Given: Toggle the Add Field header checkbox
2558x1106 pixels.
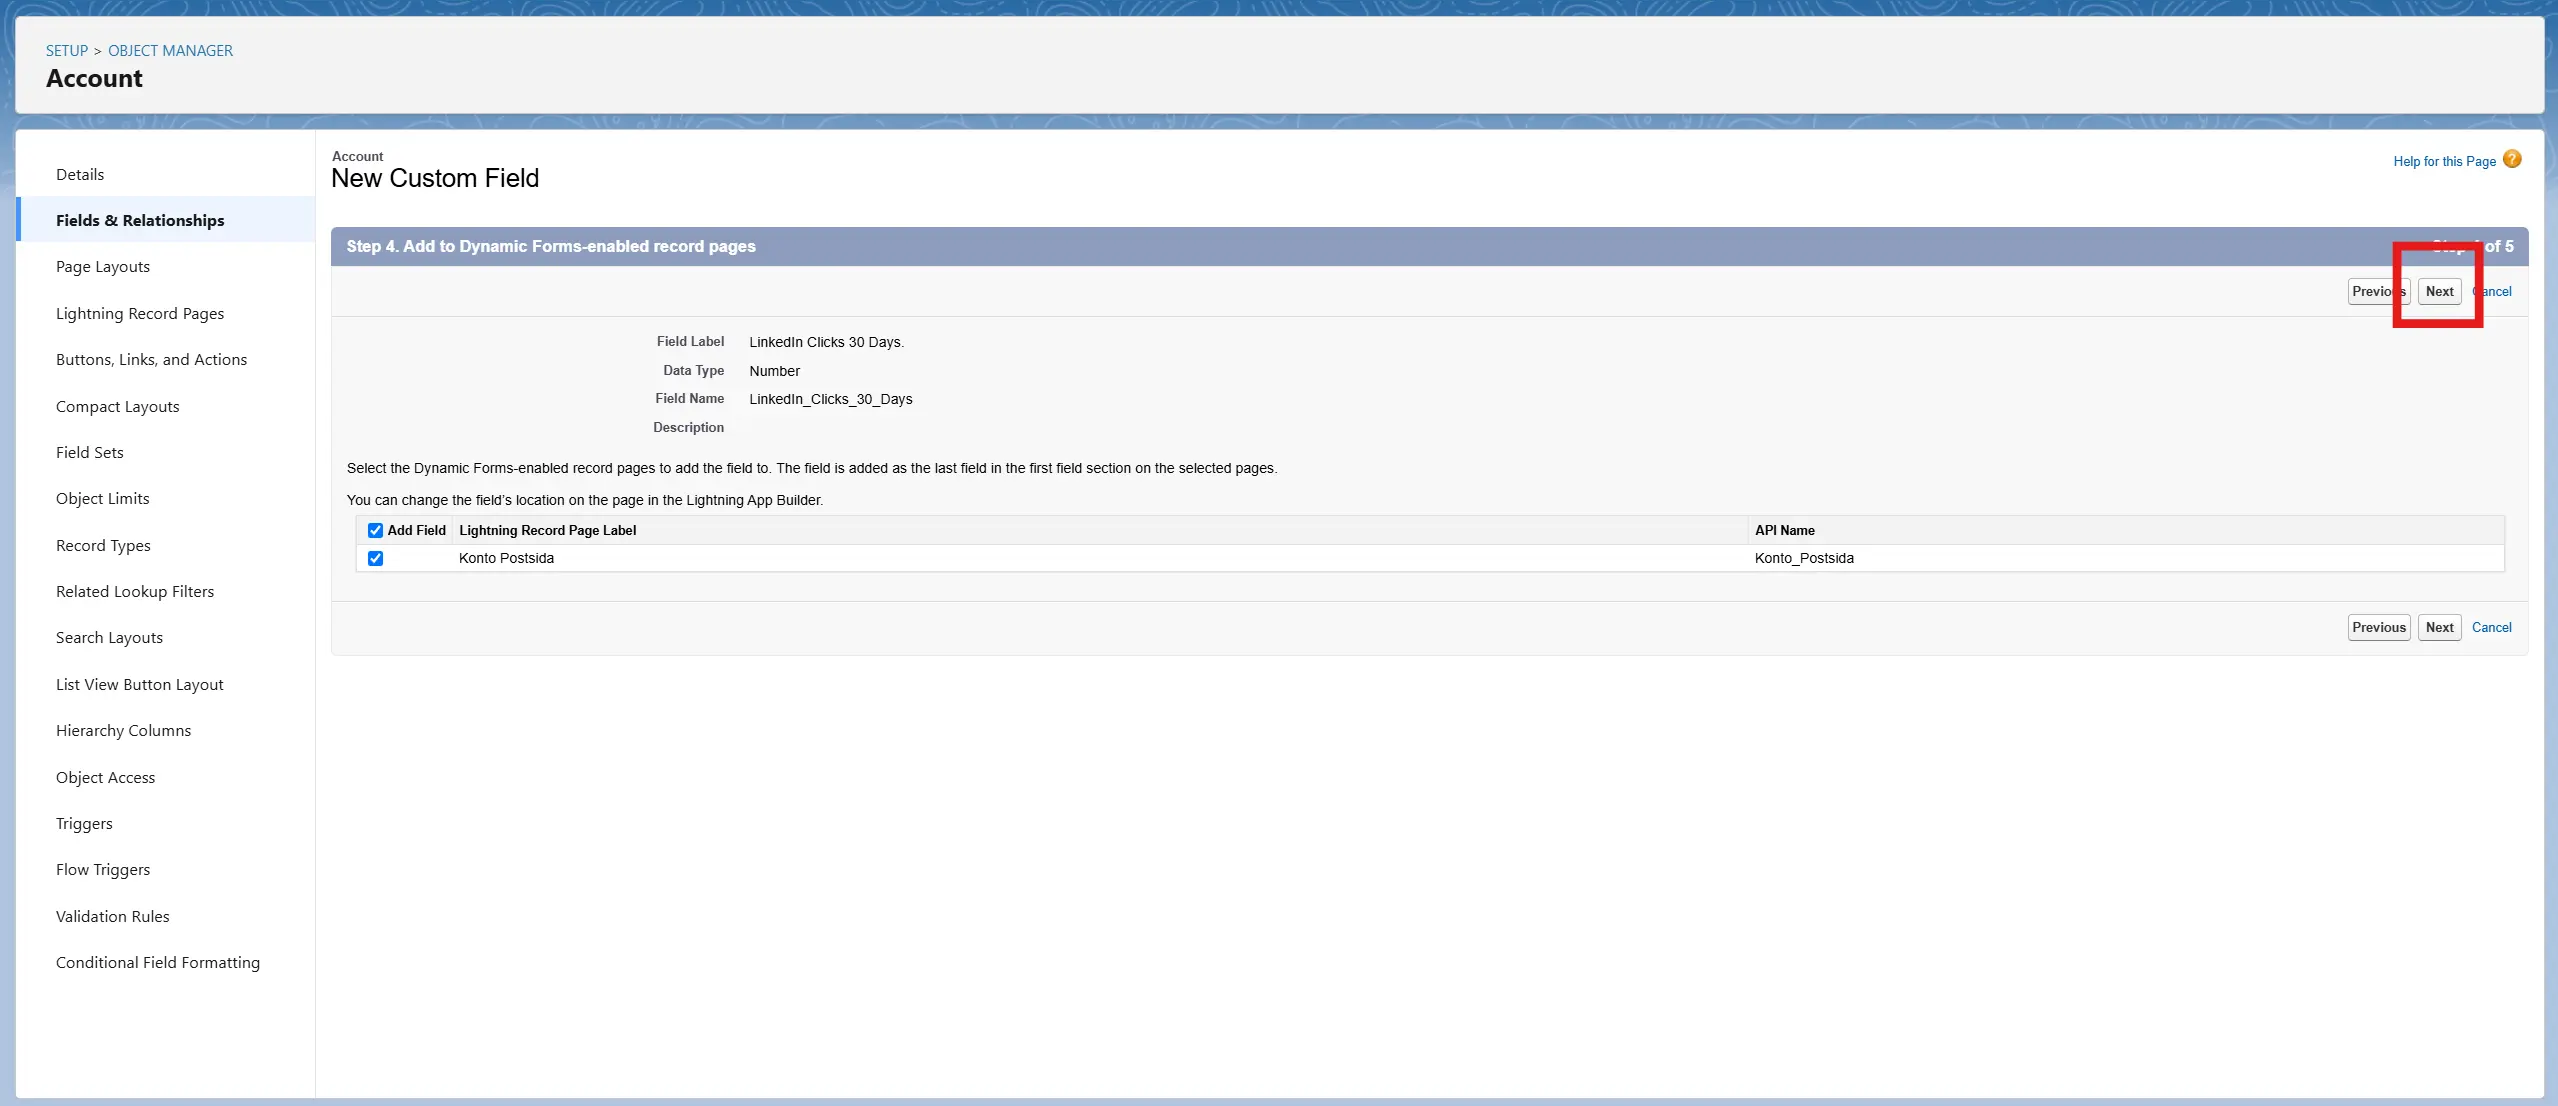Looking at the screenshot, I should click(375, 530).
